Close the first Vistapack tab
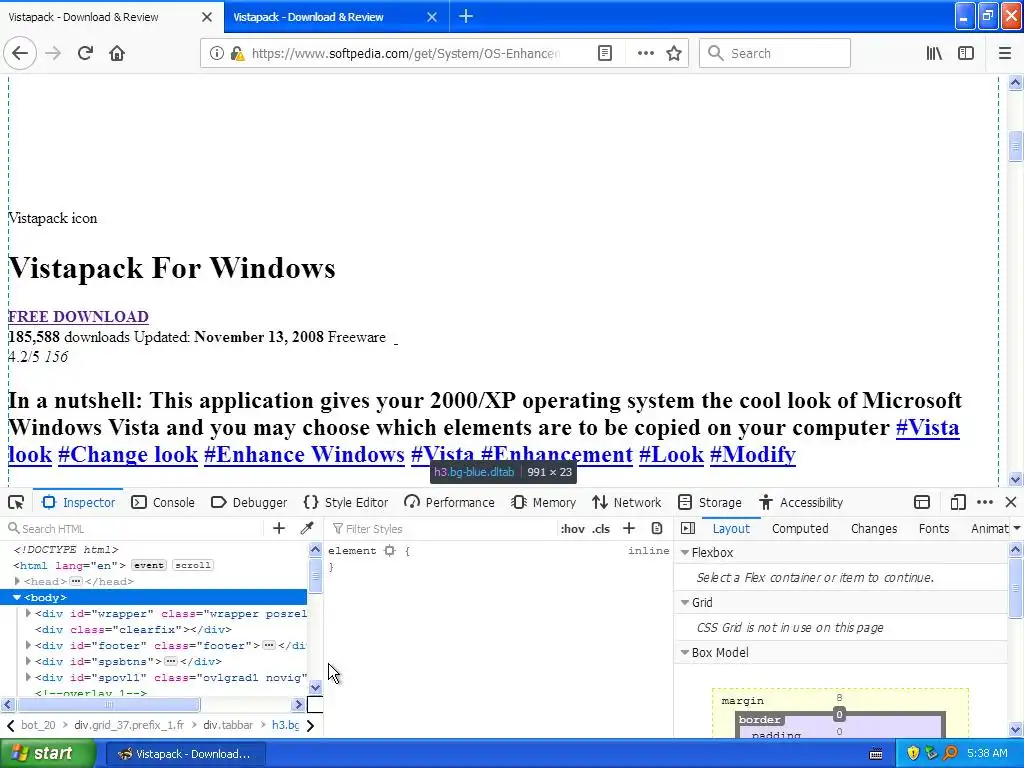 click(x=206, y=17)
